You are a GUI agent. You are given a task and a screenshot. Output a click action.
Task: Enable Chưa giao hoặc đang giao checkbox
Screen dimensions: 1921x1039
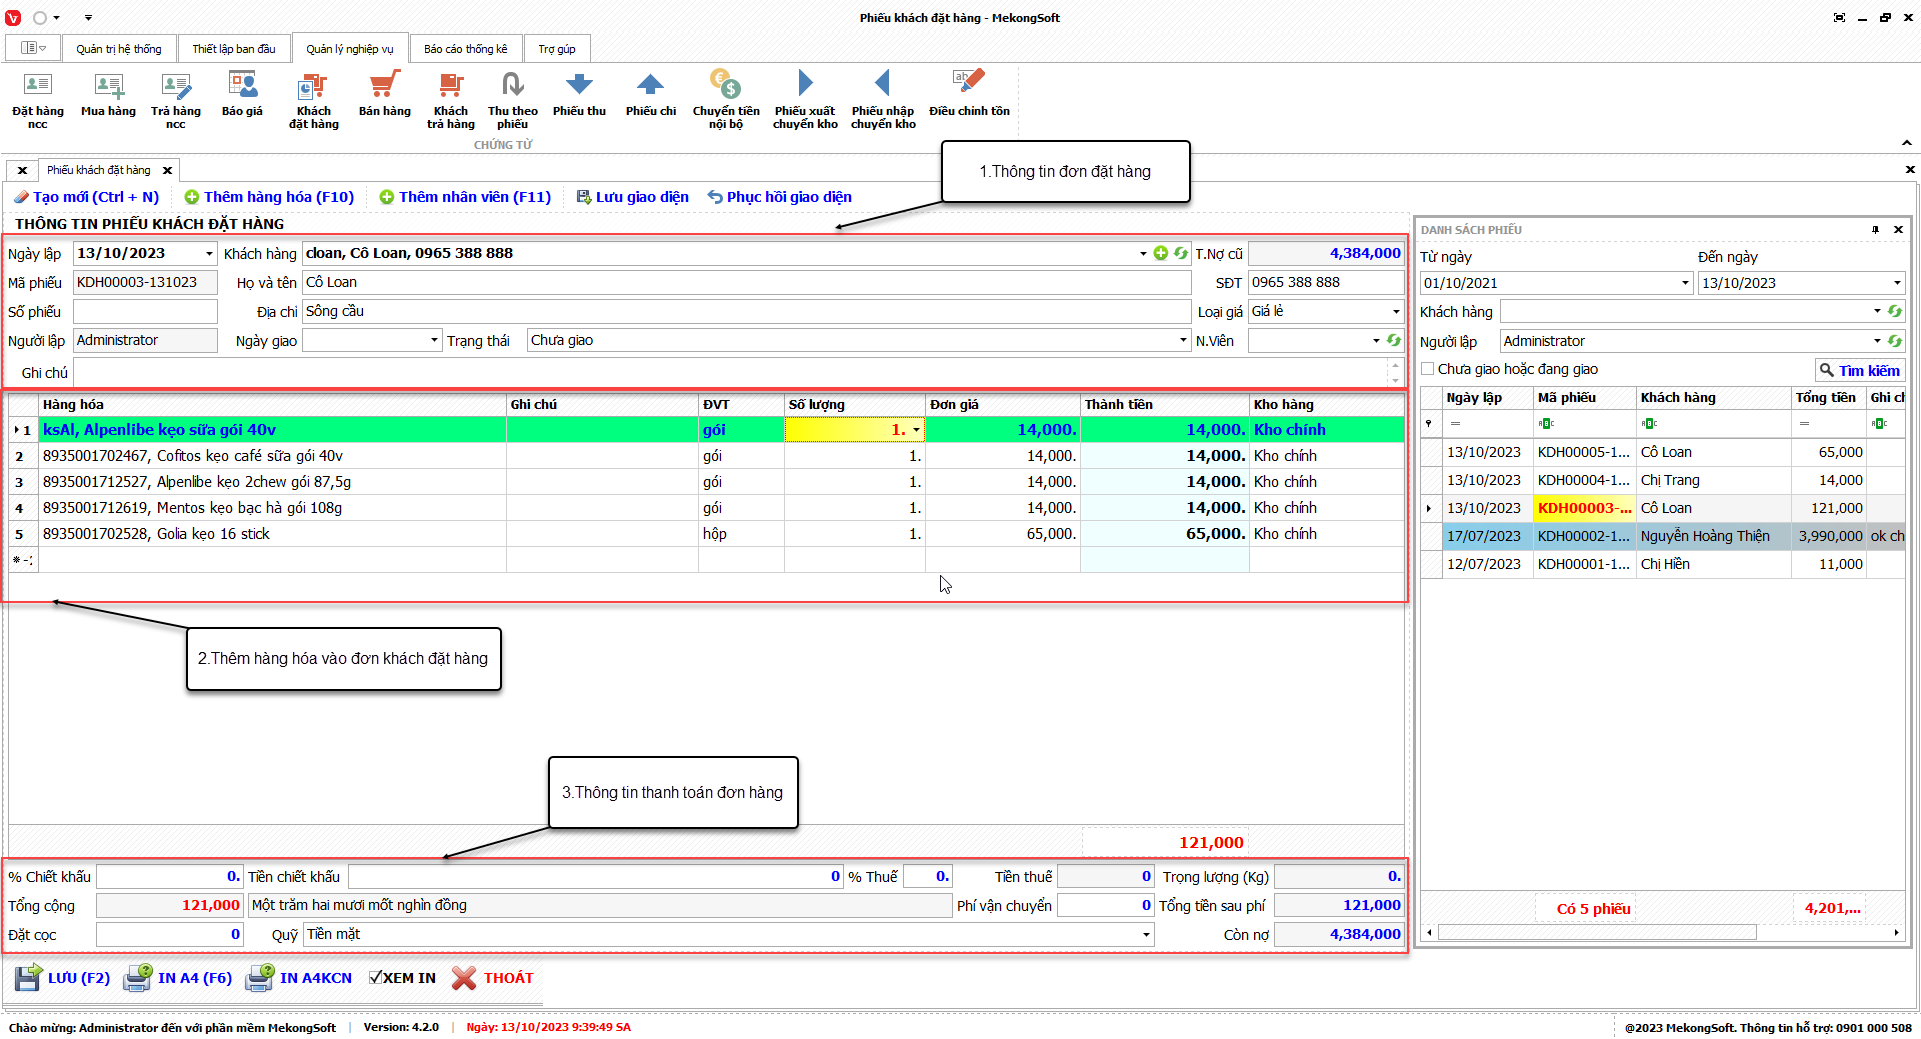(x=1428, y=369)
